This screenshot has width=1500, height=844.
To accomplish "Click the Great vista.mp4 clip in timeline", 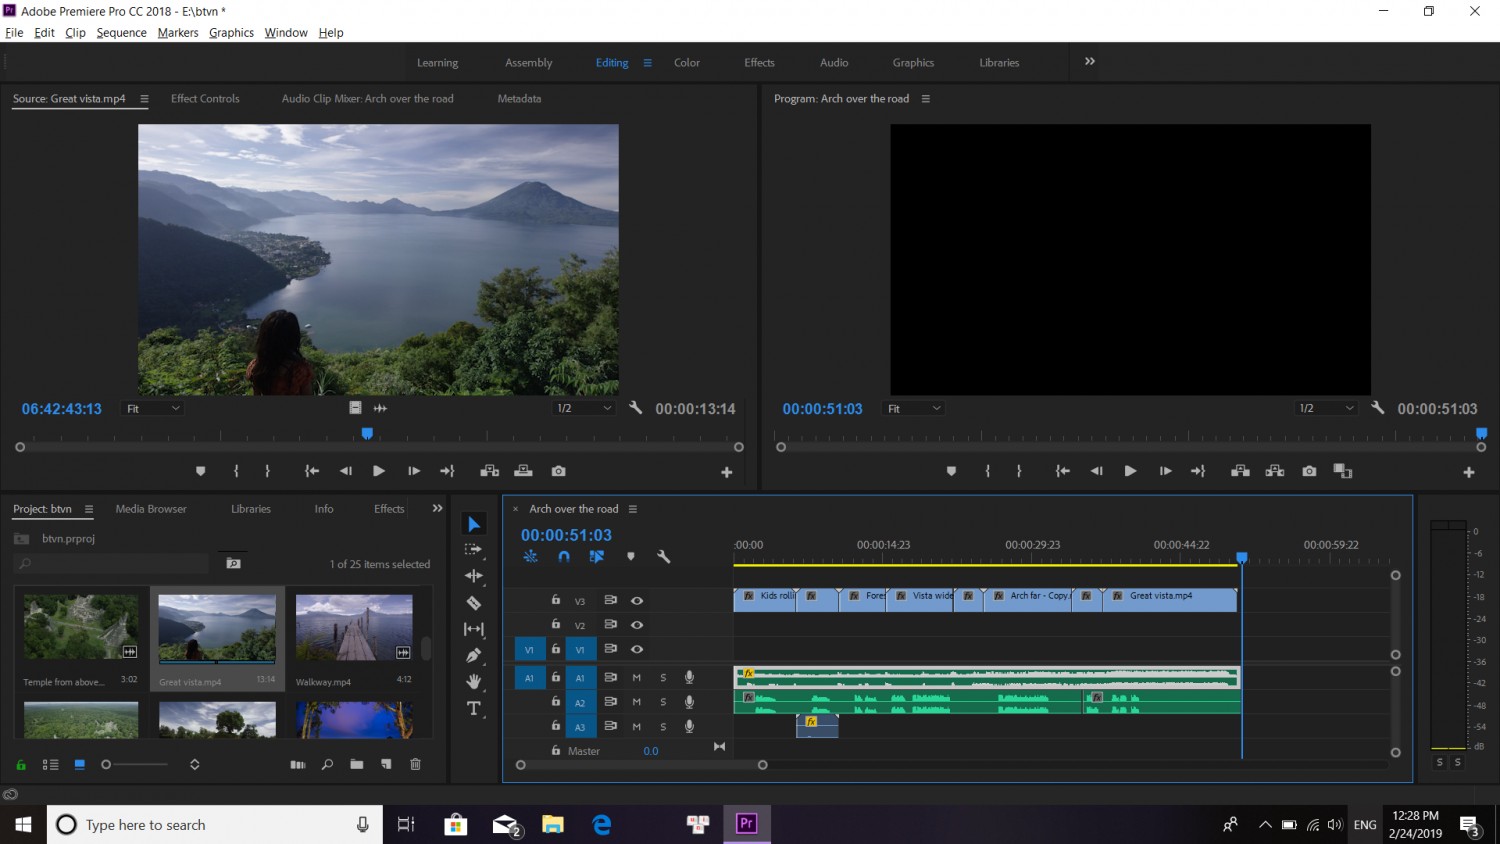I will (x=1169, y=599).
